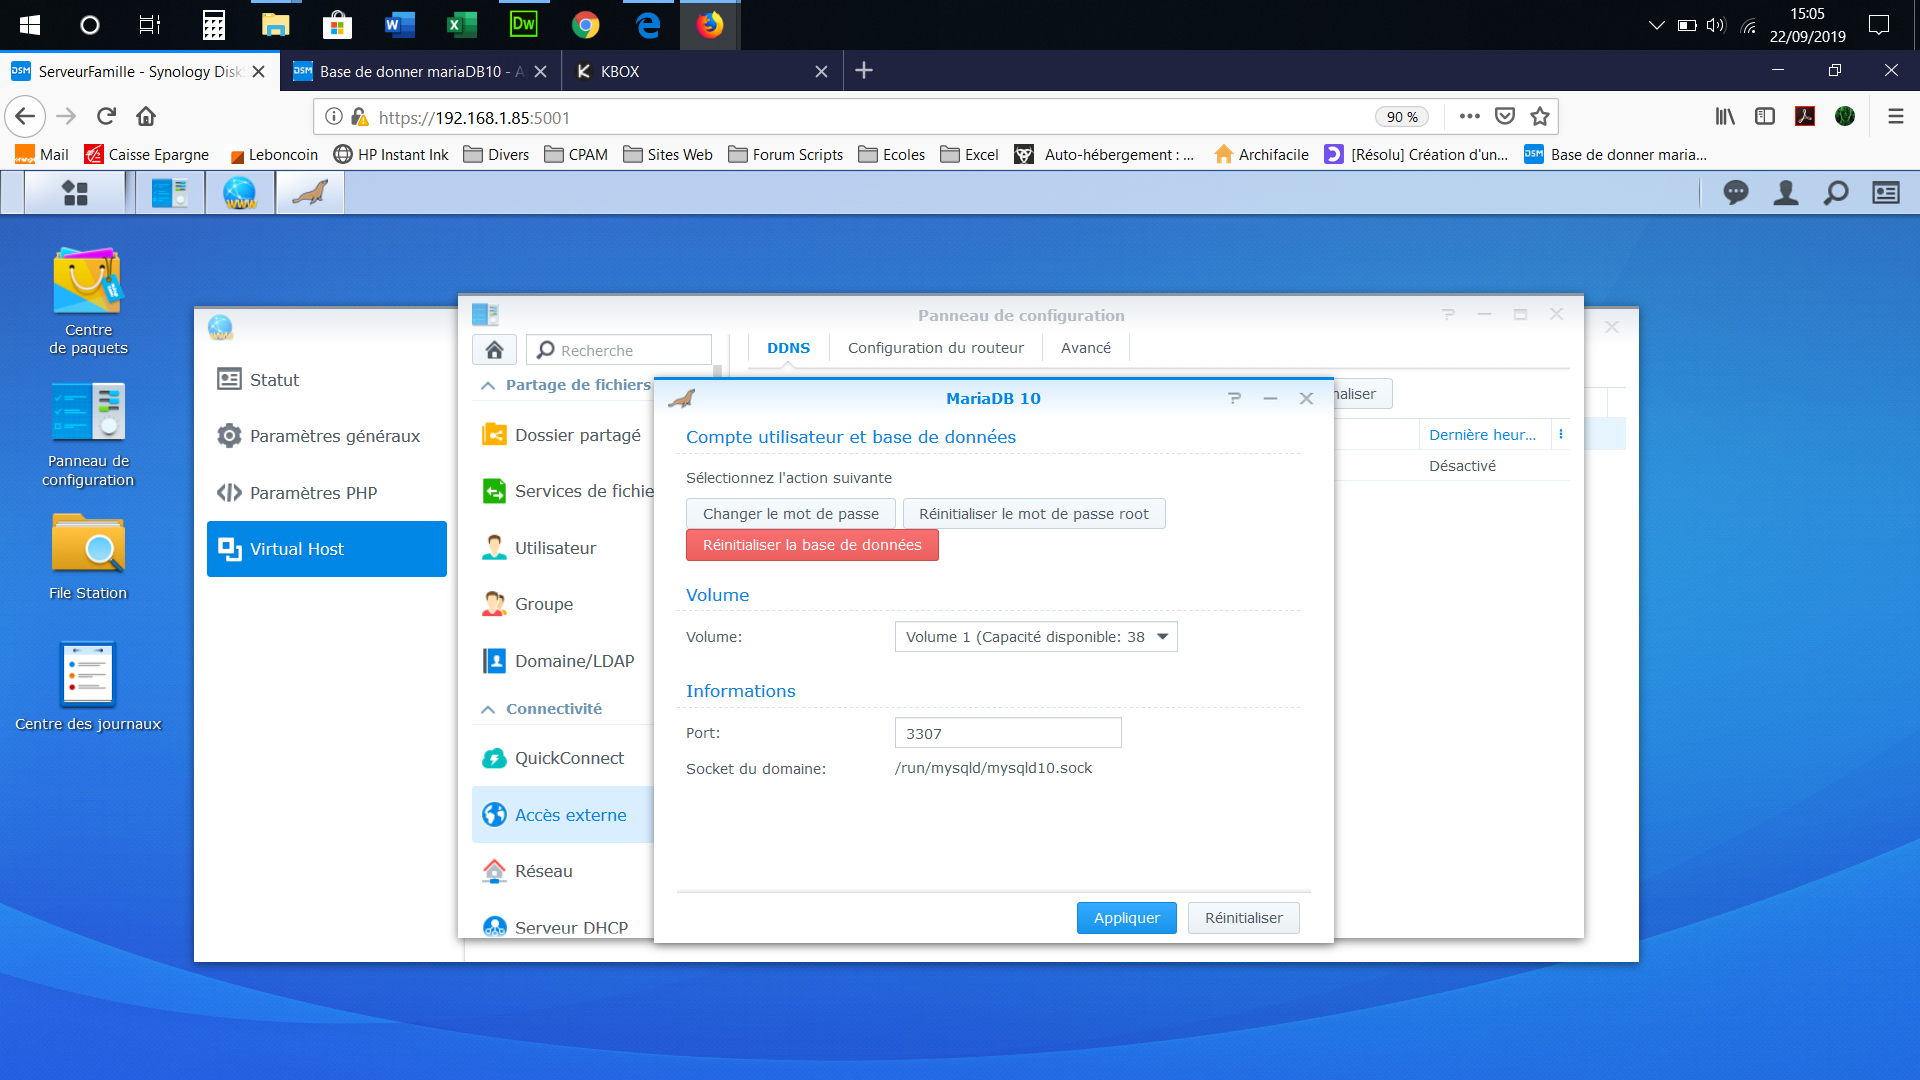1920x1080 pixels.
Task: Switch to Web Station taskbar icon in DSM
Action: pyautogui.click(x=240, y=193)
